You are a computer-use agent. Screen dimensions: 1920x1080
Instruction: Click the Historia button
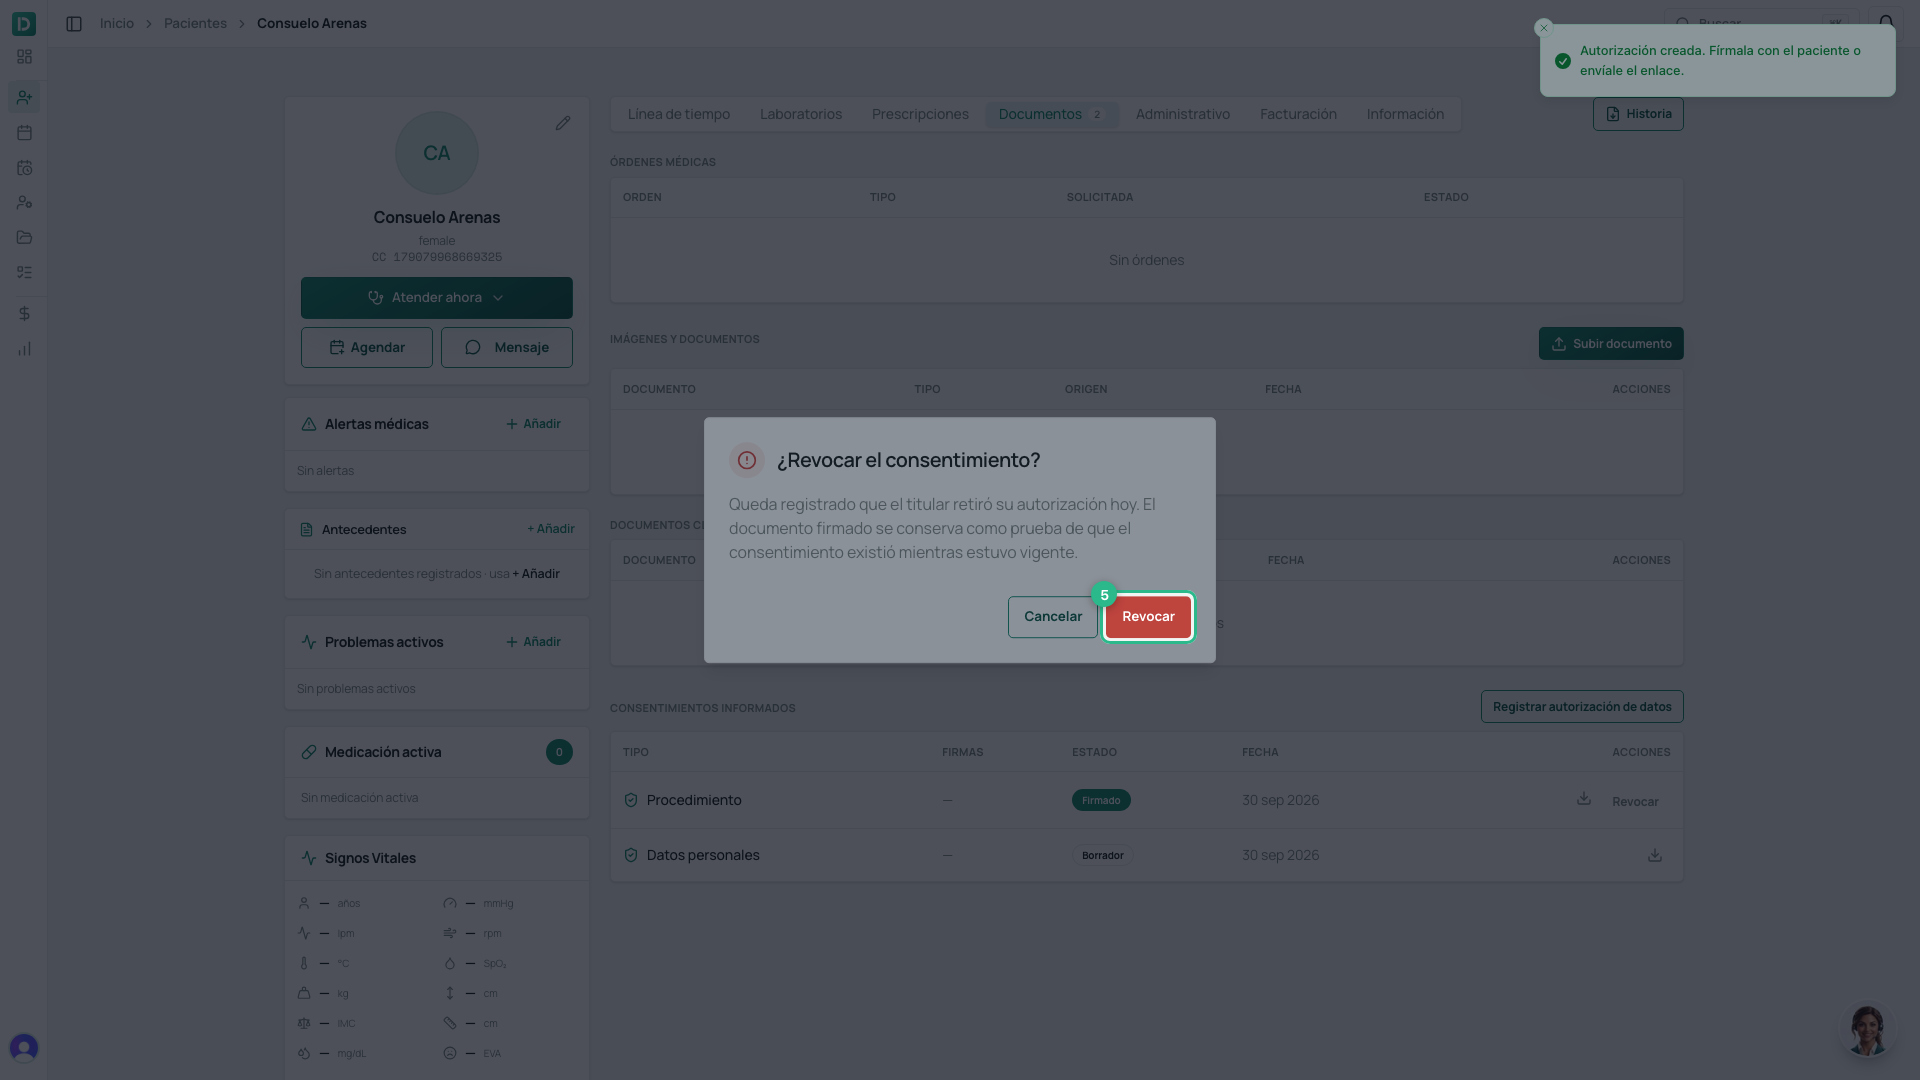(1638, 114)
